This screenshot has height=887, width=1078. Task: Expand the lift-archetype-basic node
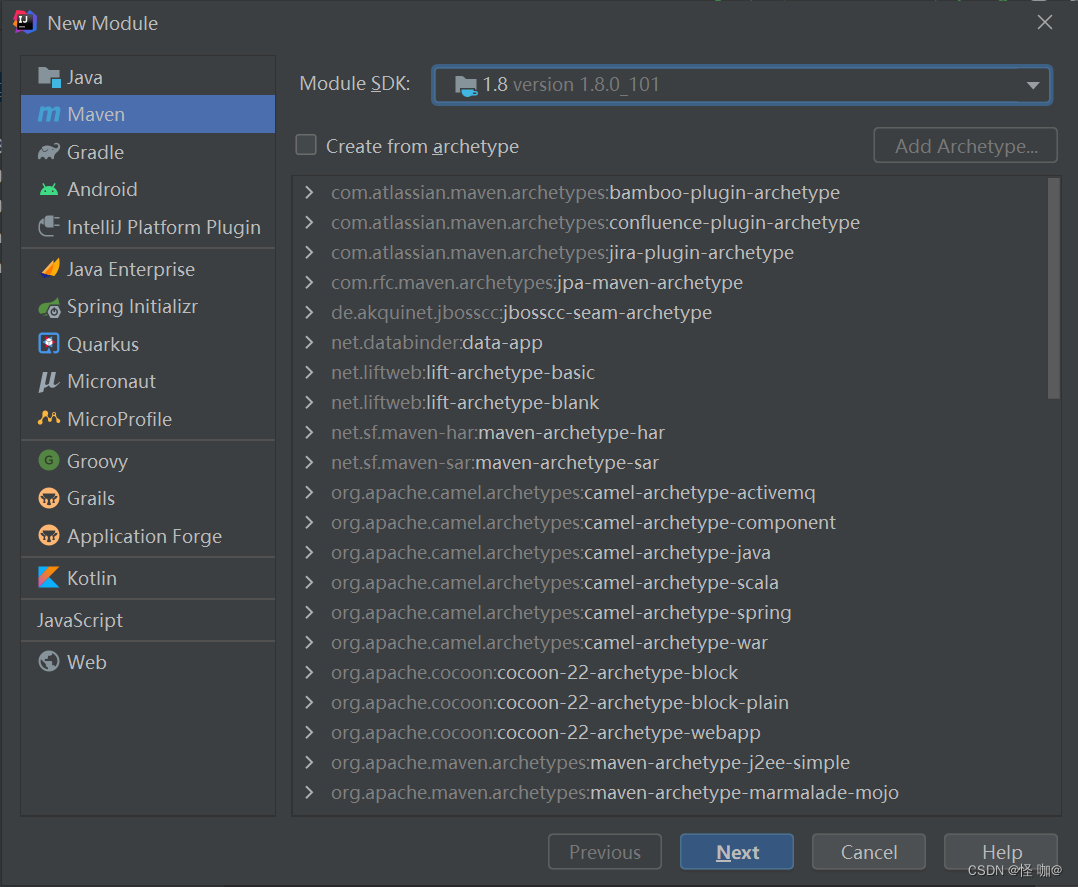click(309, 372)
